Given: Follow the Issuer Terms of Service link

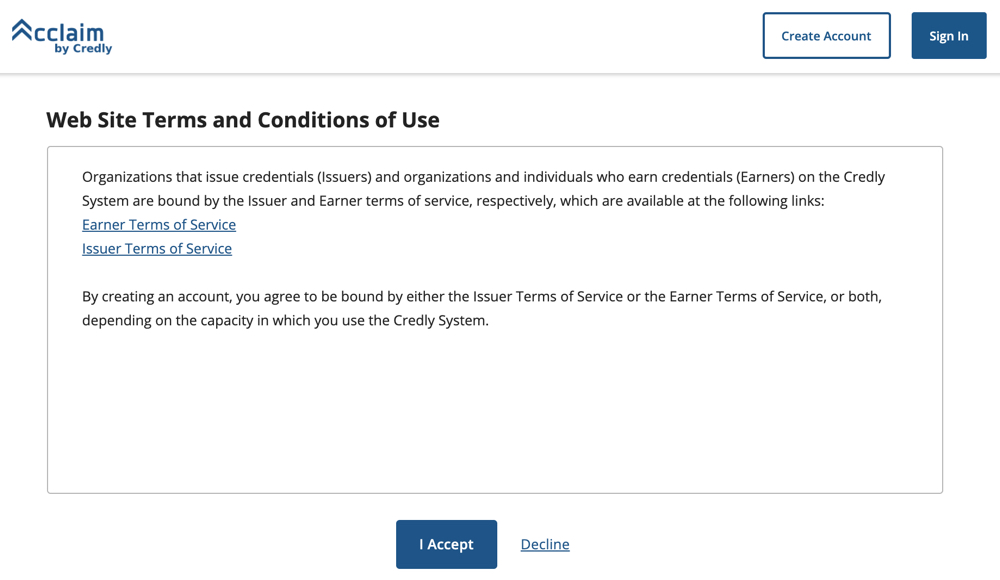Looking at the screenshot, I should click(157, 249).
